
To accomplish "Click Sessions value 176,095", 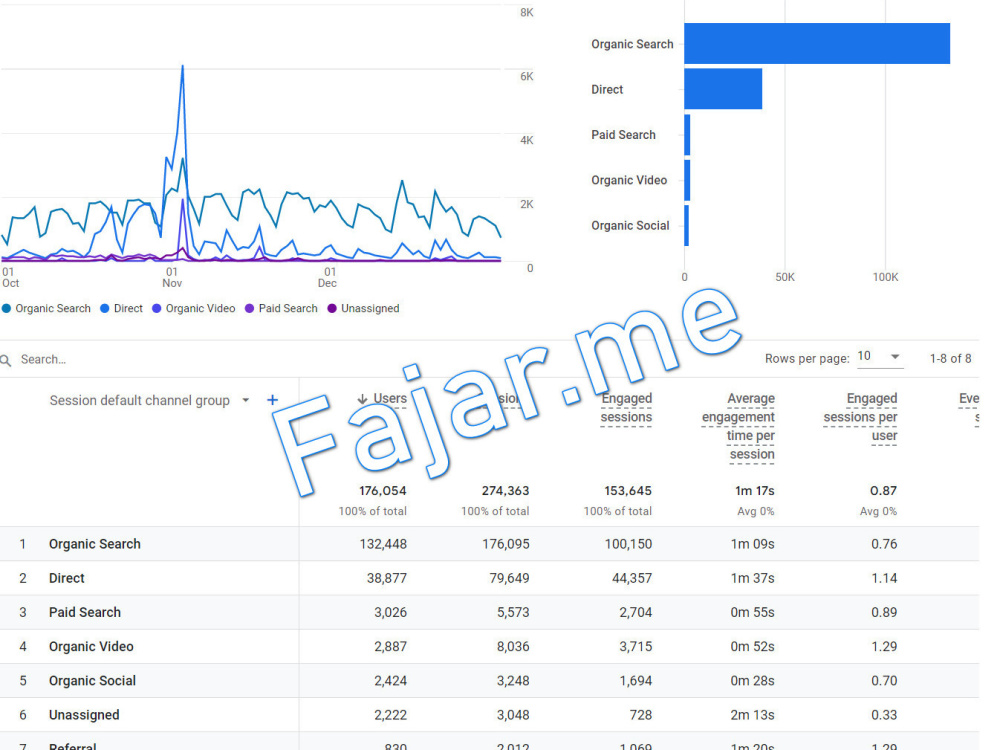I will click(x=506, y=544).
